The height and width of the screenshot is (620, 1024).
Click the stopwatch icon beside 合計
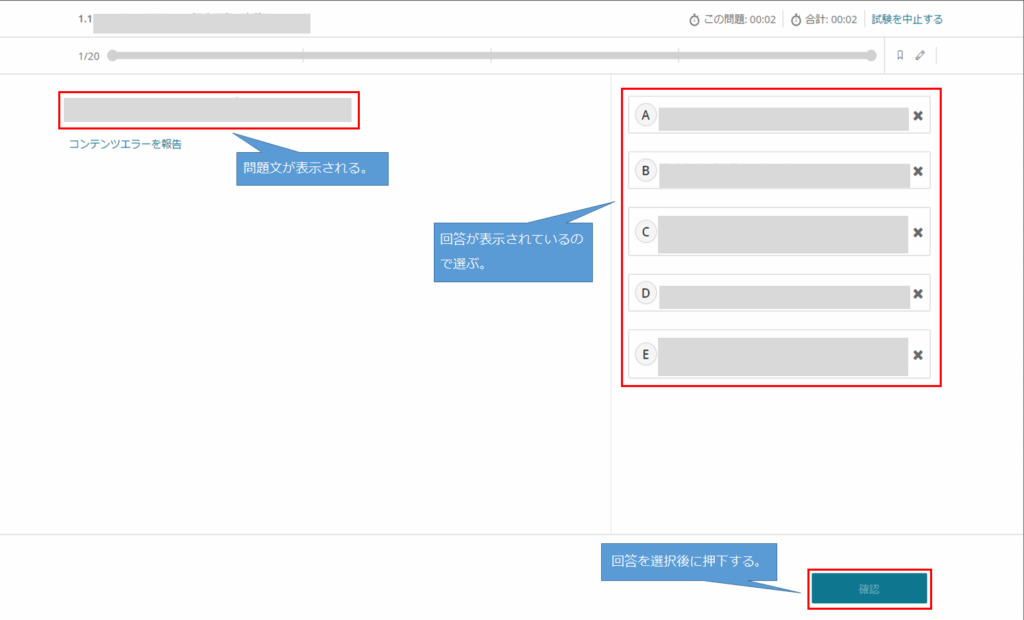796,20
